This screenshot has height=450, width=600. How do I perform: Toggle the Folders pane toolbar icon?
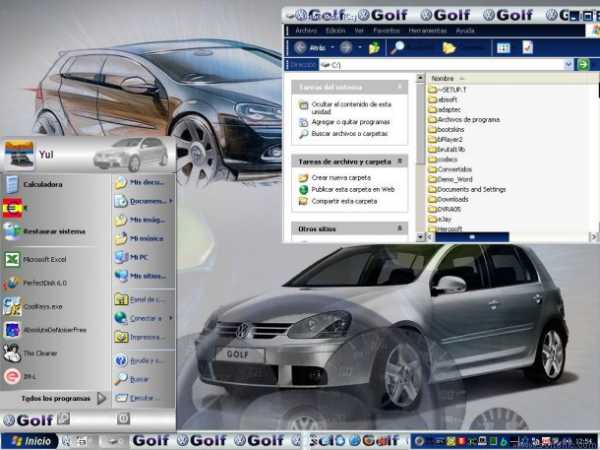click(x=449, y=47)
